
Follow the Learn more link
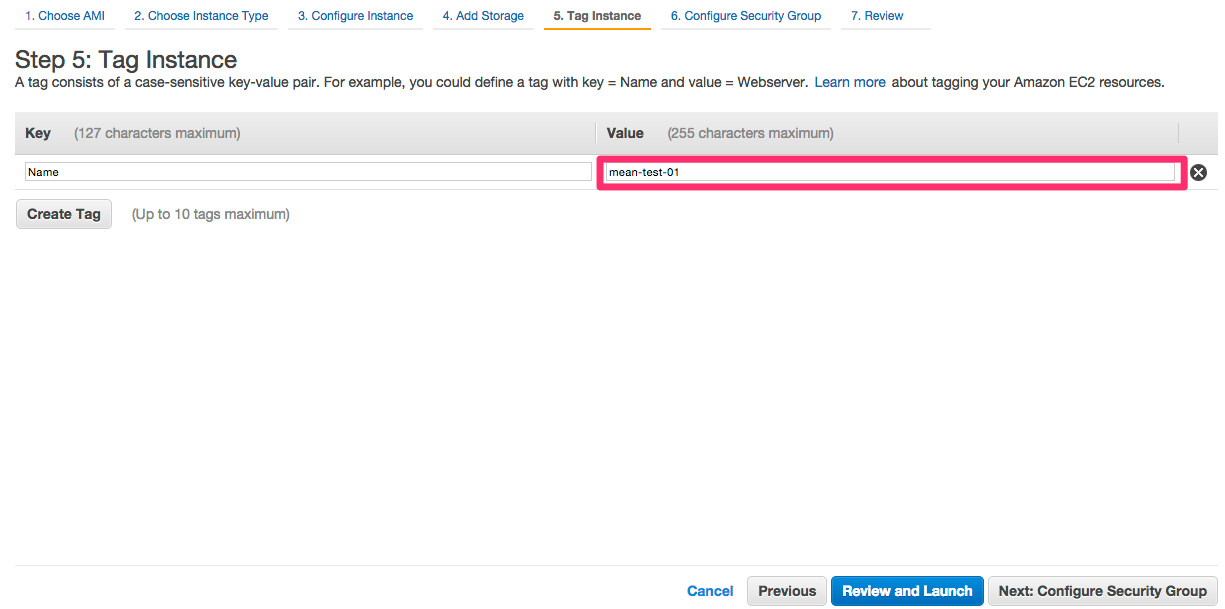point(850,82)
